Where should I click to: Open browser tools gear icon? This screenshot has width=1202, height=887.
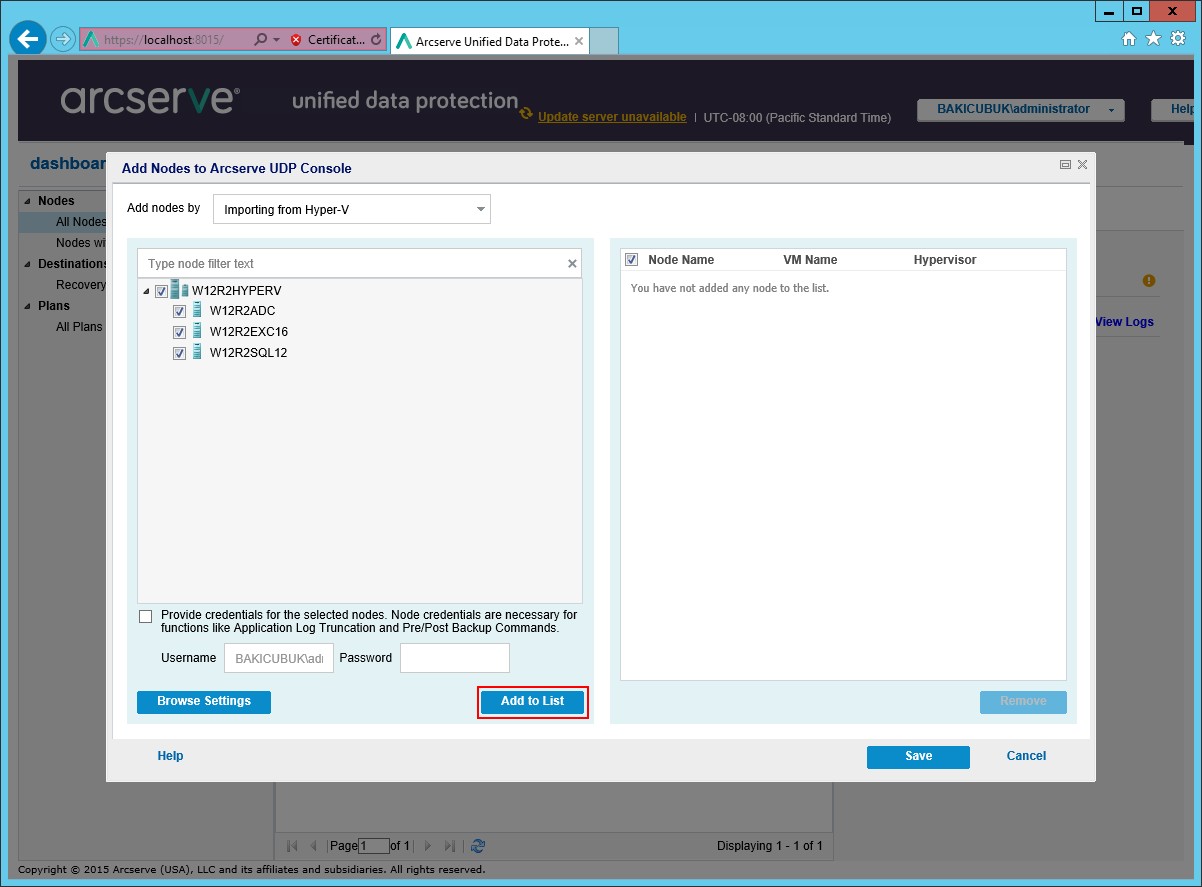(x=1177, y=39)
